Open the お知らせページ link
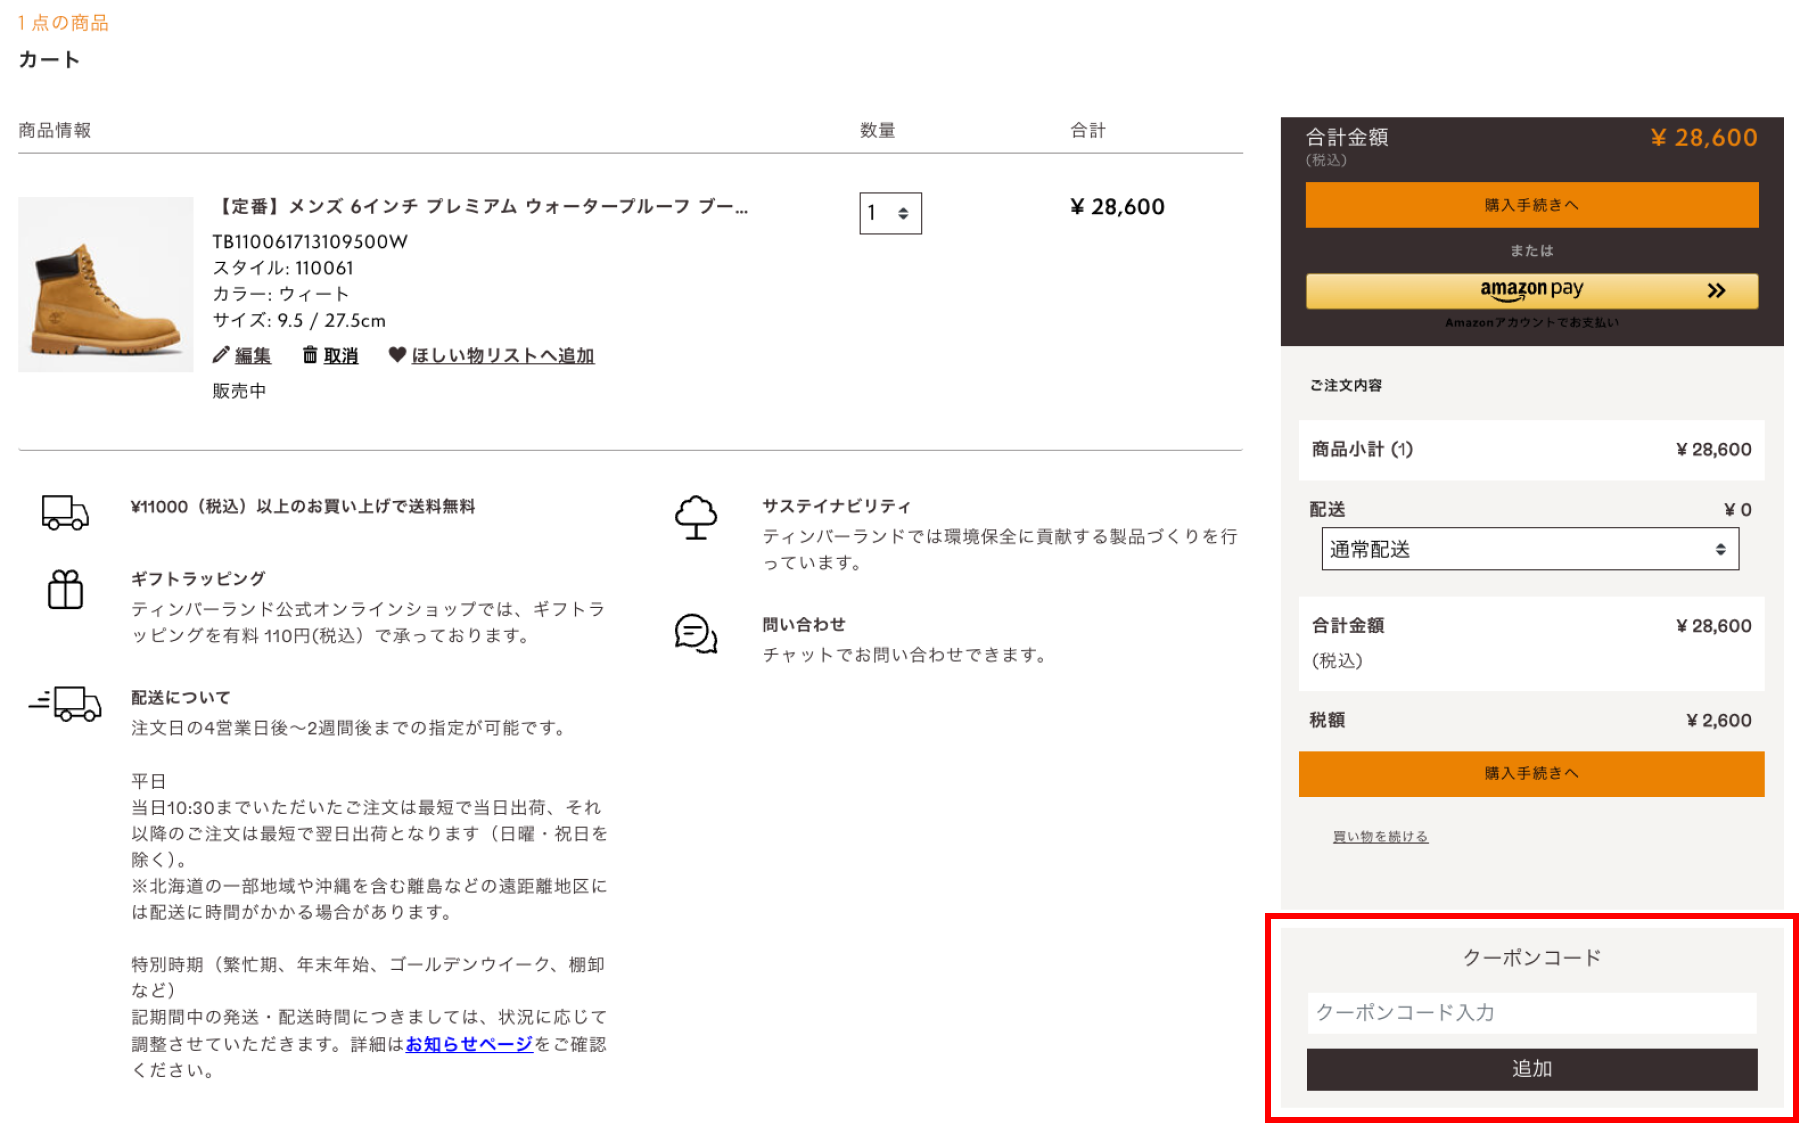 469,1044
